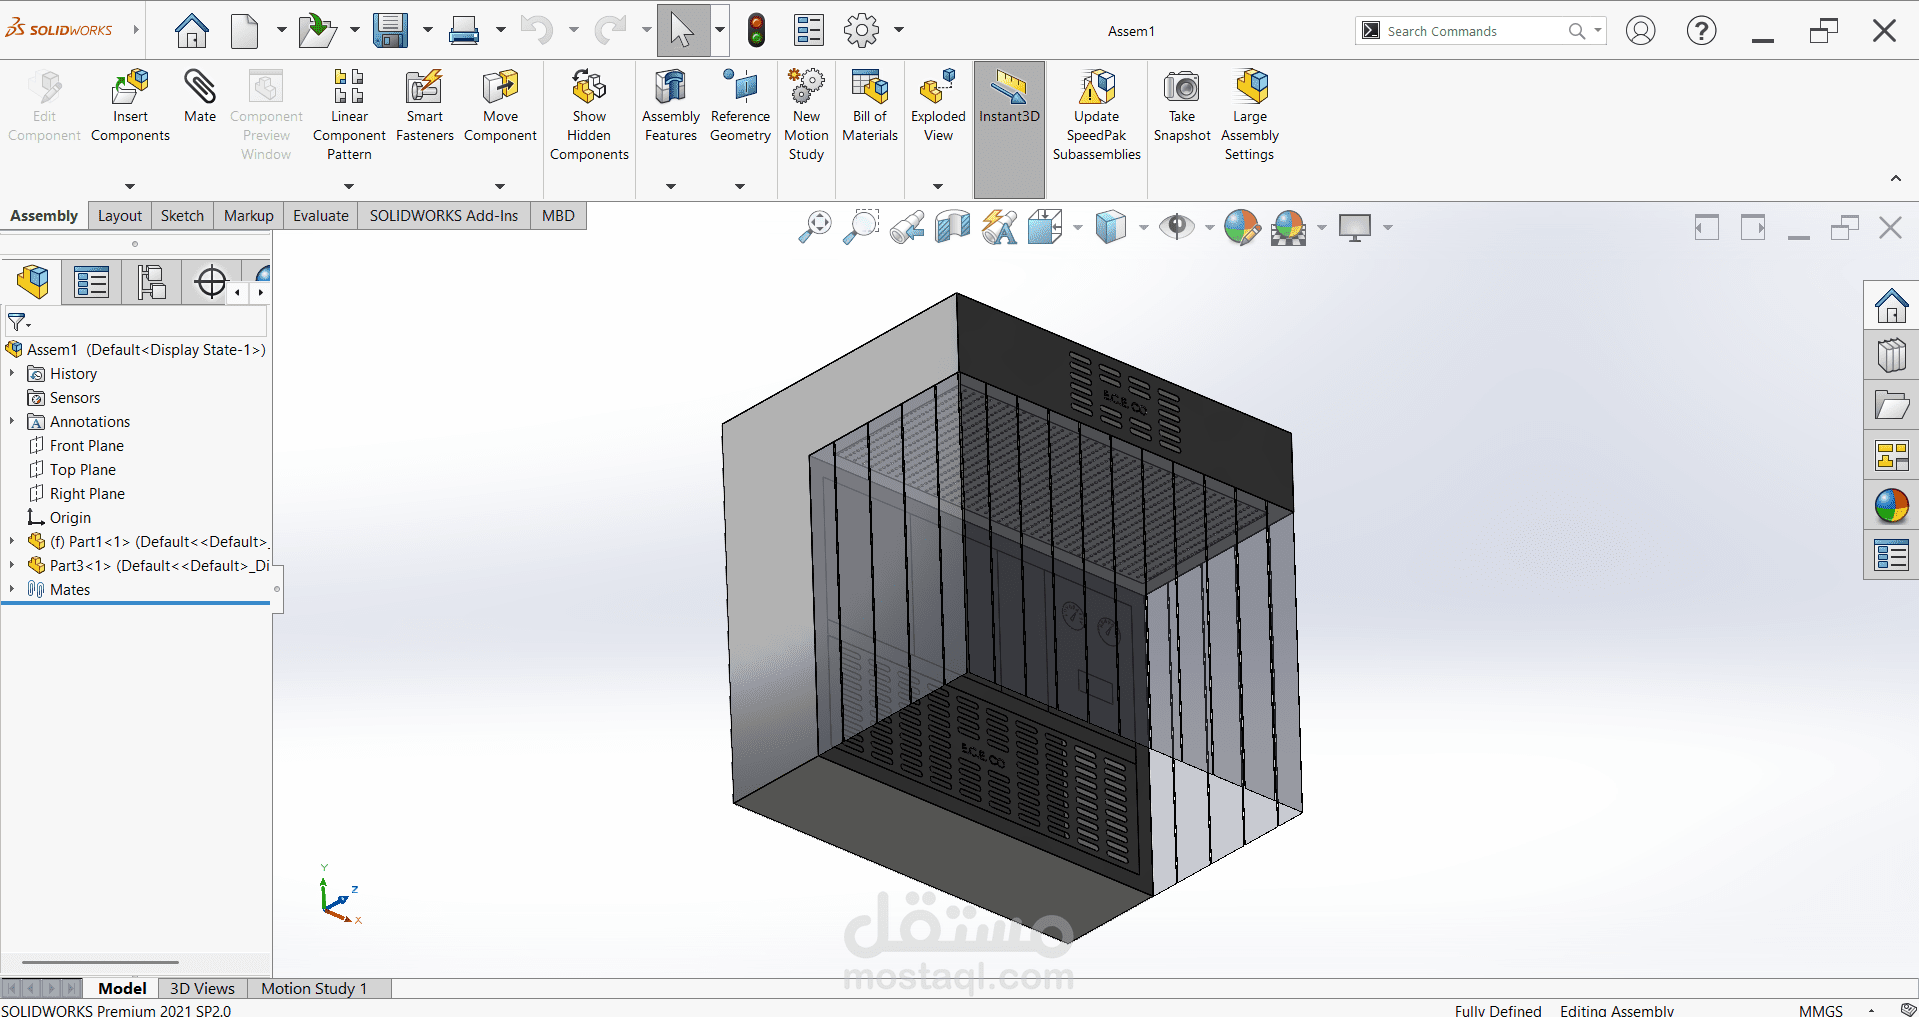The image size is (1919, 1017).
Task: Open FeatureManager Design Tree tab
Action: 33,282
